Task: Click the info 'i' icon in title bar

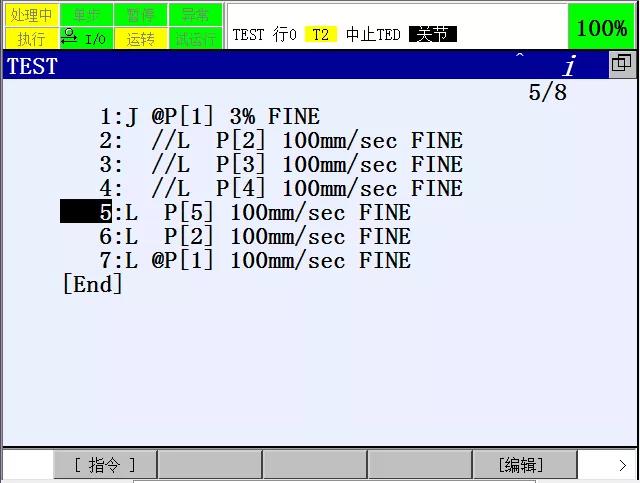Action: click(570, 66)
